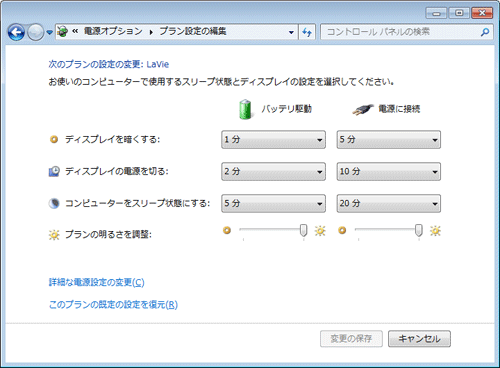Close the window with the red X
This screenshot has height=368, width=500.
(482, 13)
